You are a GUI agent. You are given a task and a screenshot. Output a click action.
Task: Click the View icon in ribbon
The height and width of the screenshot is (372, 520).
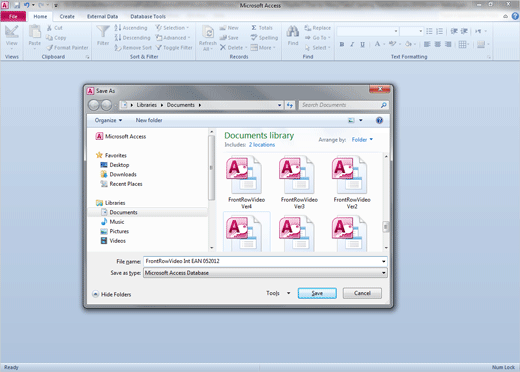(12, 32)
